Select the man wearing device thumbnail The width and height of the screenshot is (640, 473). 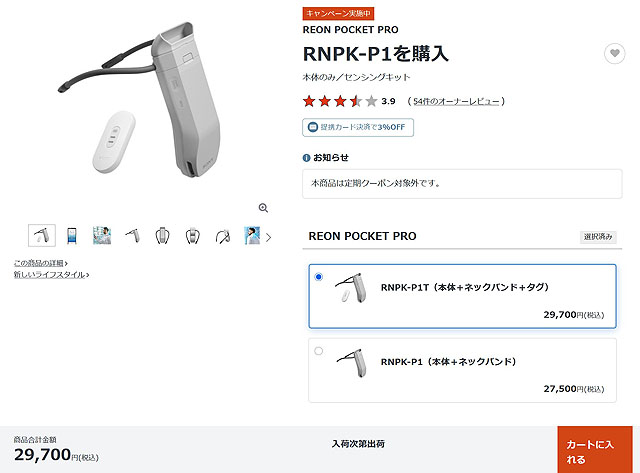pos(252,236)
